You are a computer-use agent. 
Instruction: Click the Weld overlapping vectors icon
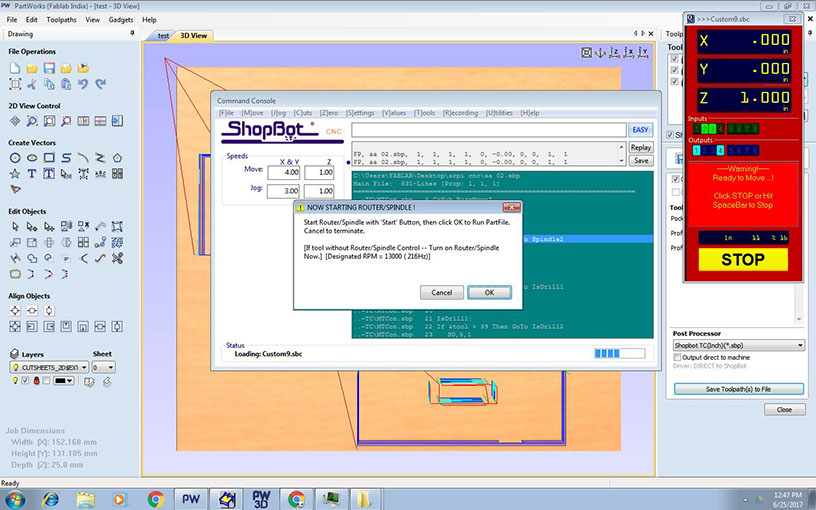tap(32, 258)
